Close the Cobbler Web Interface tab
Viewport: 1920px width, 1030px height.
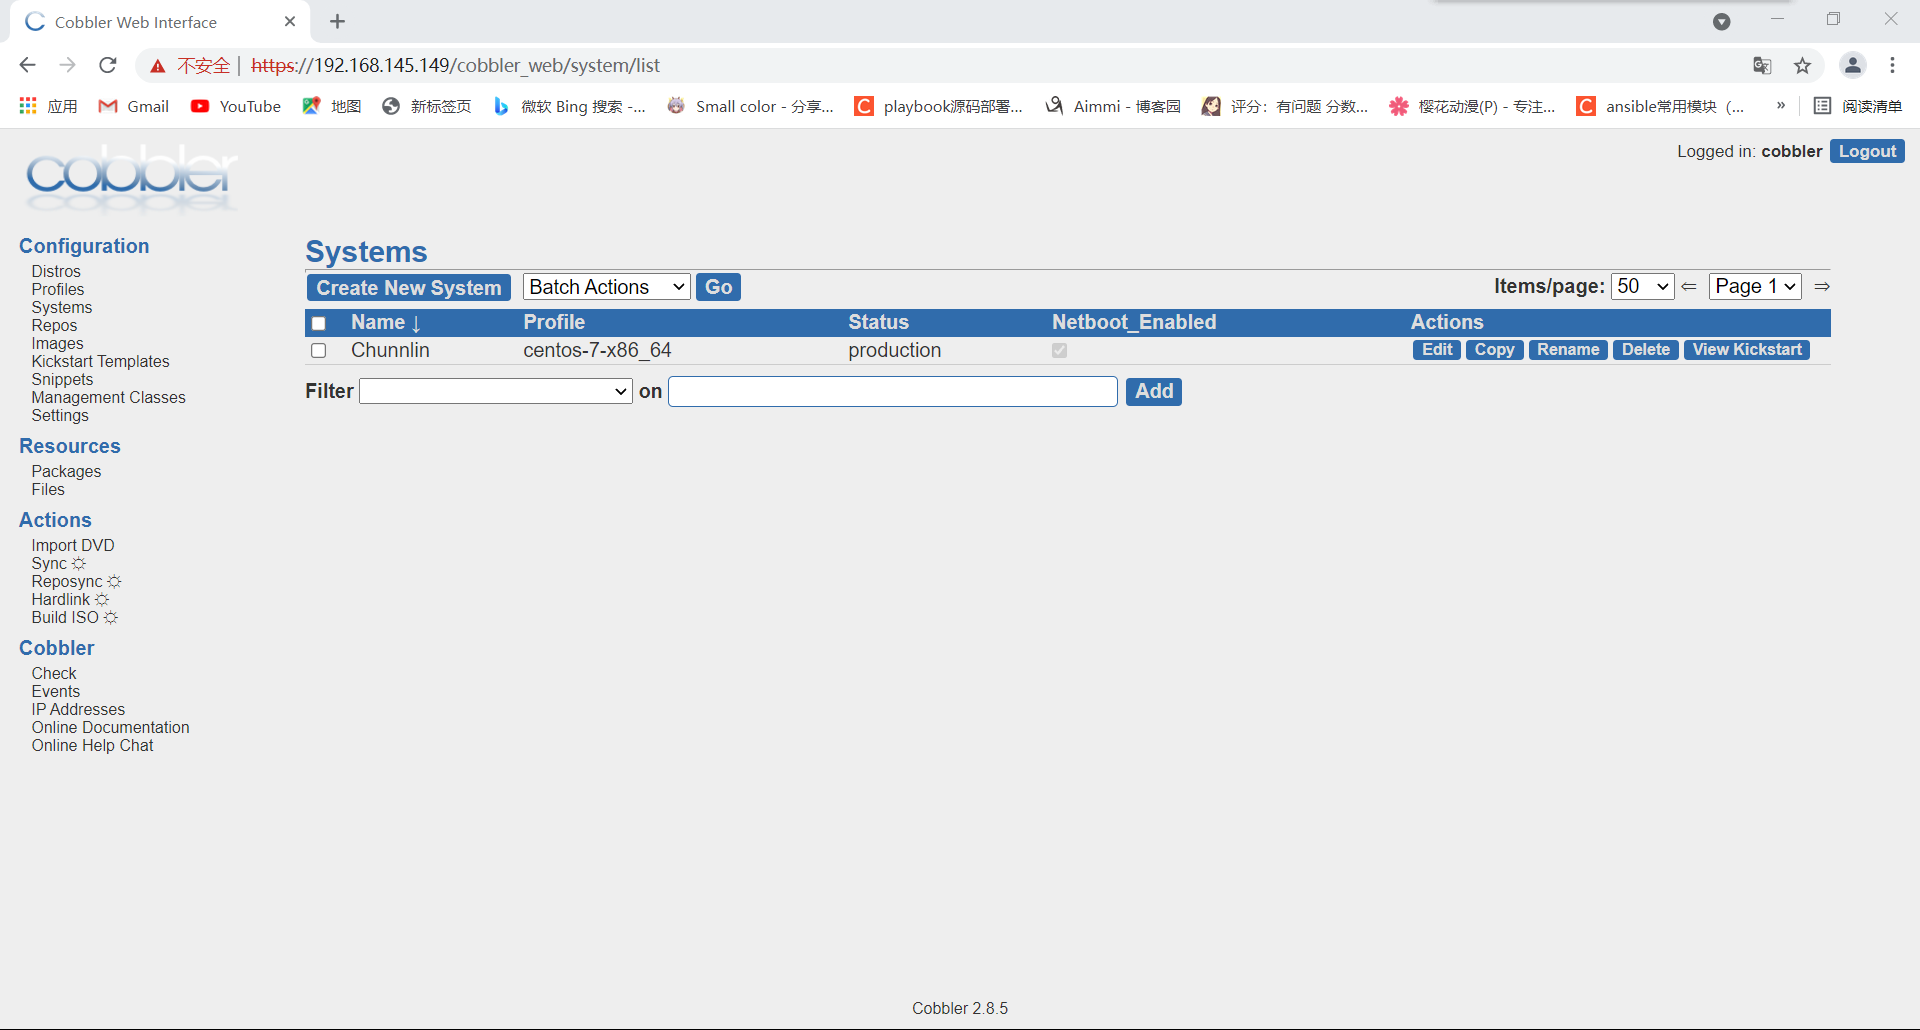tap(290, 21)
